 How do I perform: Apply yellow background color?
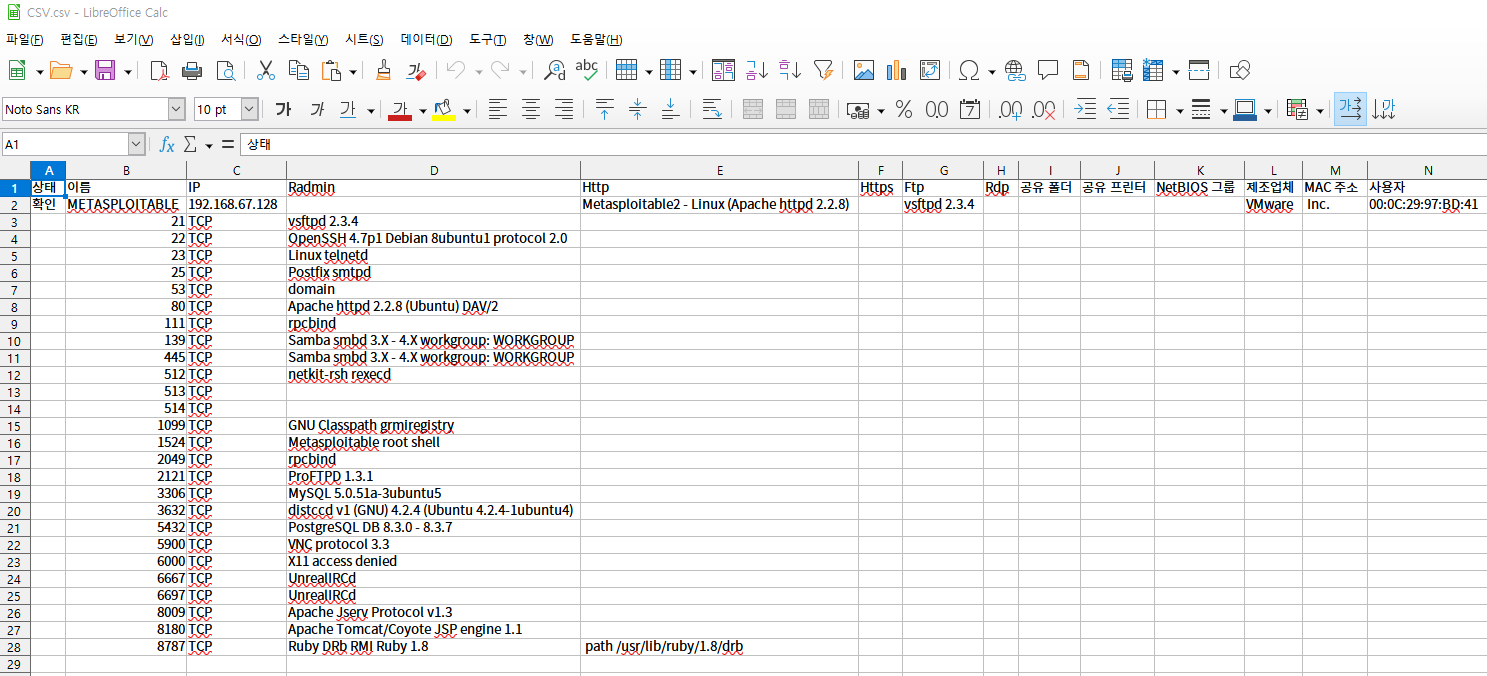(444, 109)
